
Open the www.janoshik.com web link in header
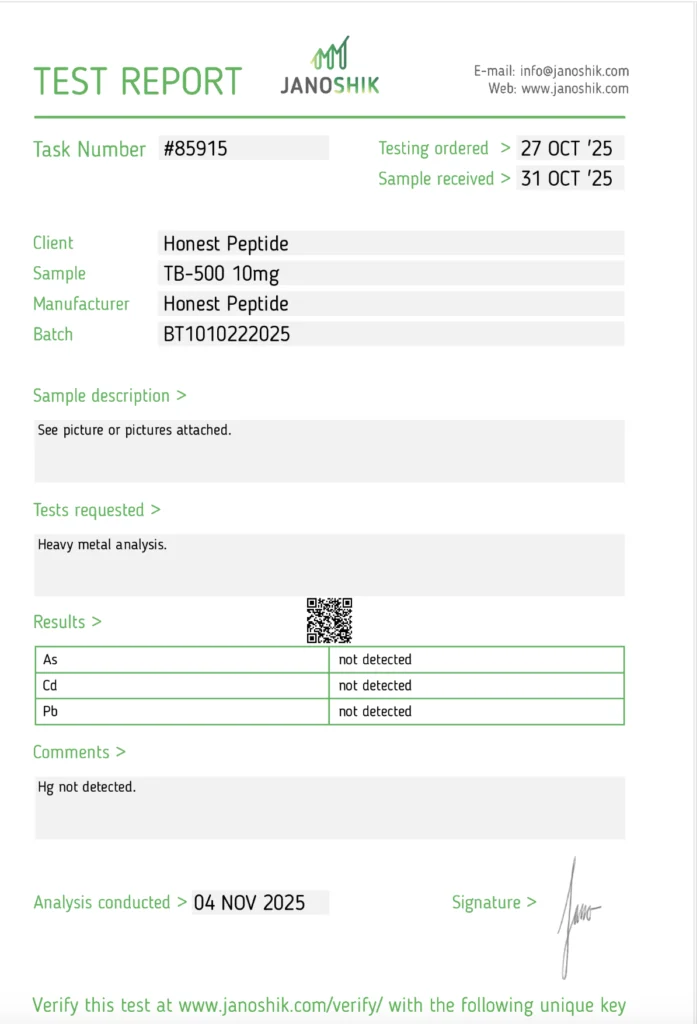pos(575,89)
